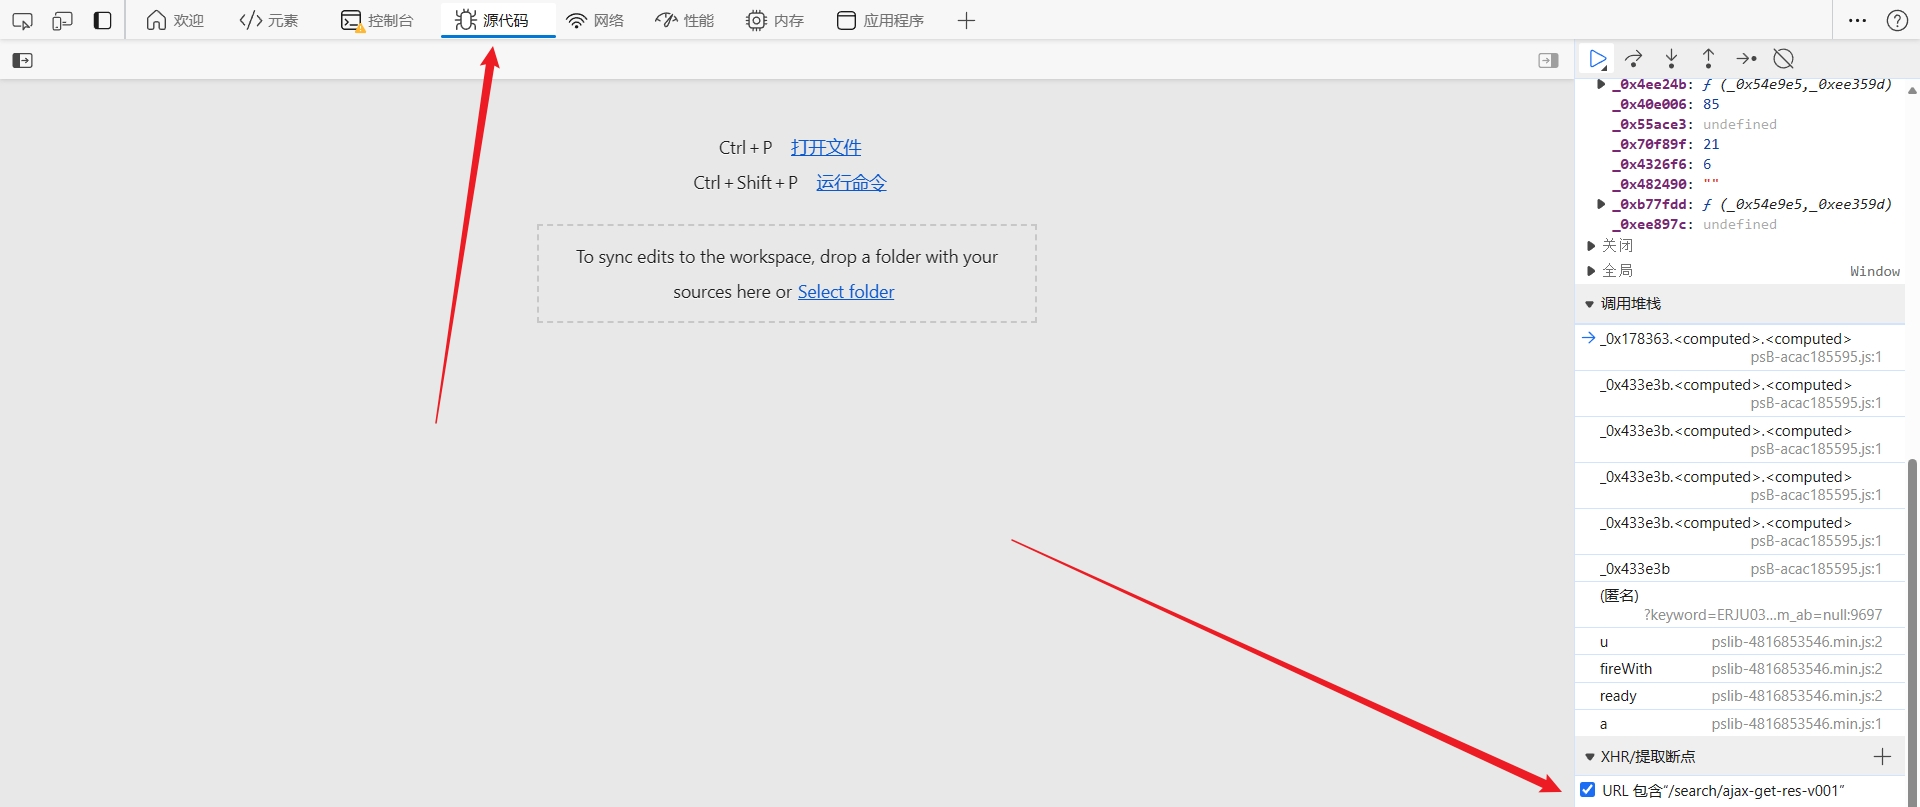Add a new XHR breakpoint

click(x=1882, y=757)
